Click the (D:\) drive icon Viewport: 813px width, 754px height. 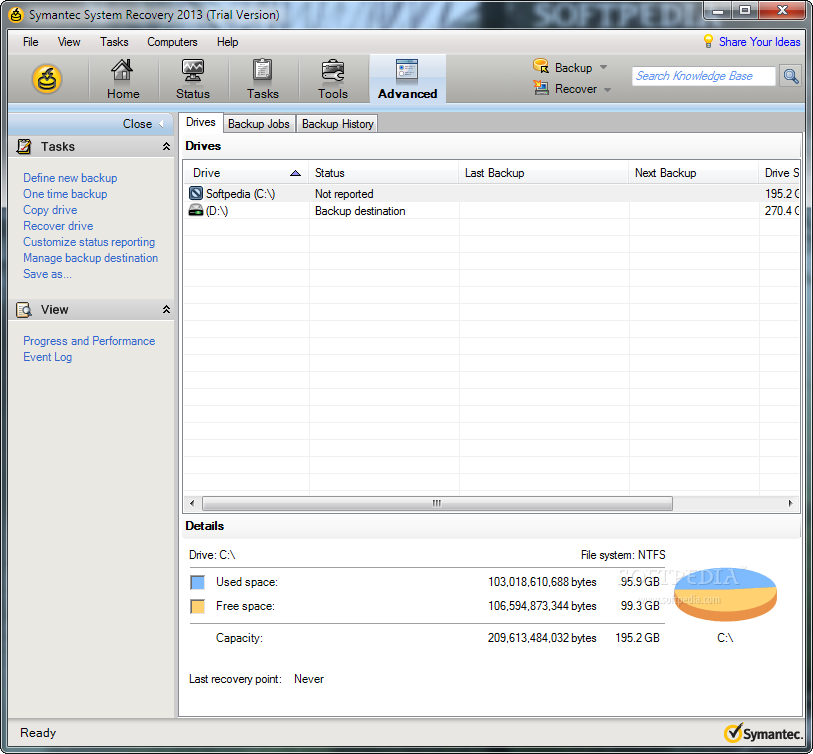point(195,211)
